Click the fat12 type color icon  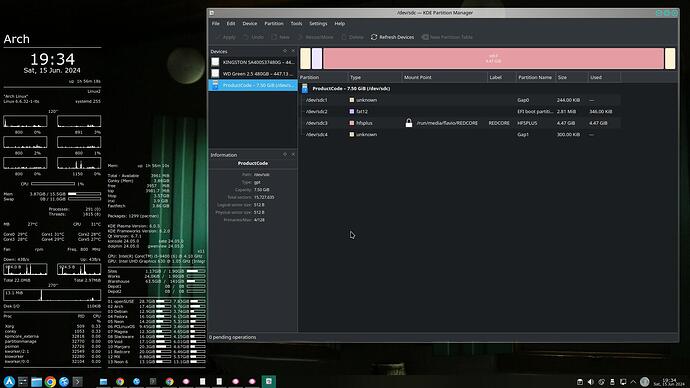tap(352, 112)
